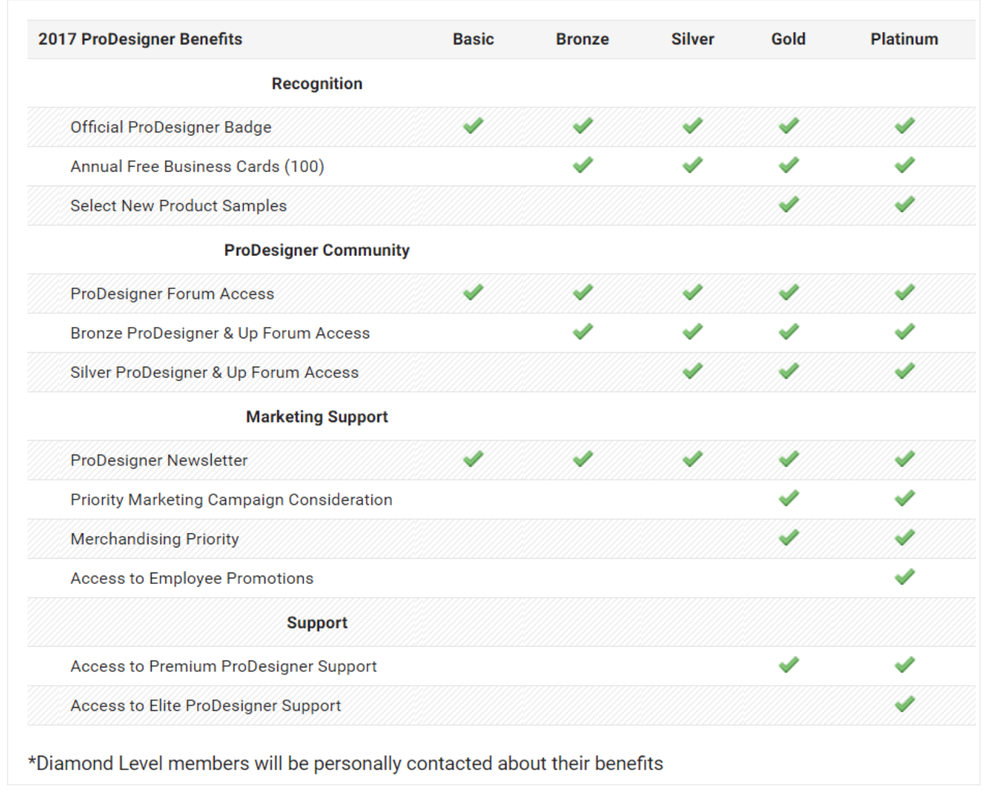This screenshot has width=999, height=808.
Task: Select the Bronze column header
Action: tap(582, 39)
